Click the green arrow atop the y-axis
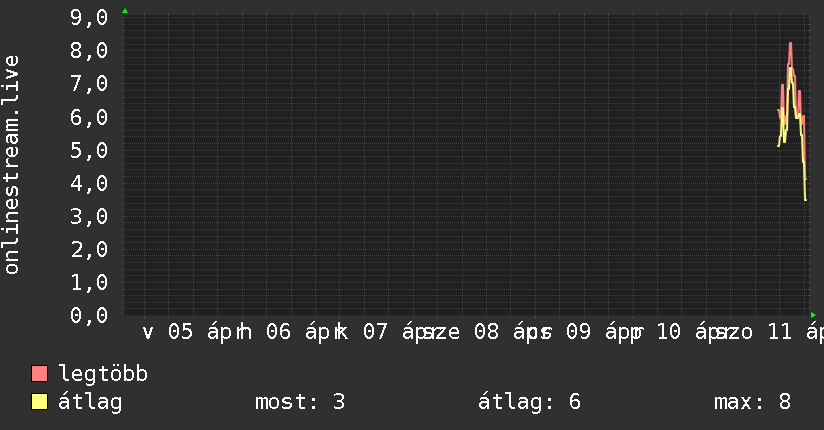The height and width of the screenshot is (430, 824). (125, 11)
